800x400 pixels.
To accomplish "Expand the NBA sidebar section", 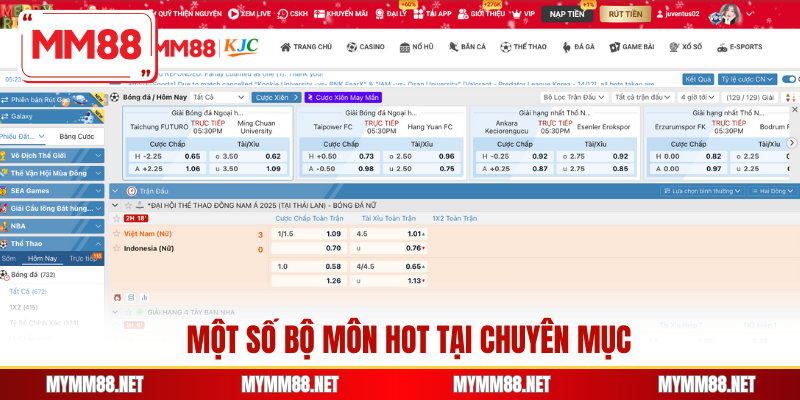I will (x=52, y=226).
